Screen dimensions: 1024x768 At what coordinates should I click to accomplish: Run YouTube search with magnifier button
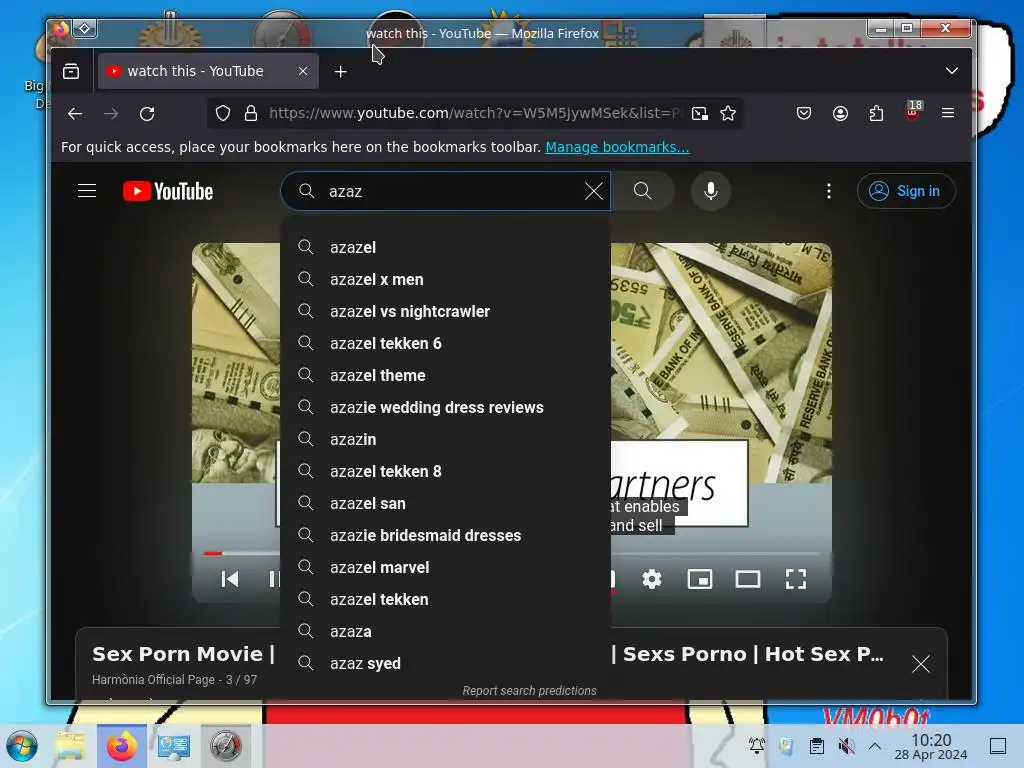pos(643,191)
